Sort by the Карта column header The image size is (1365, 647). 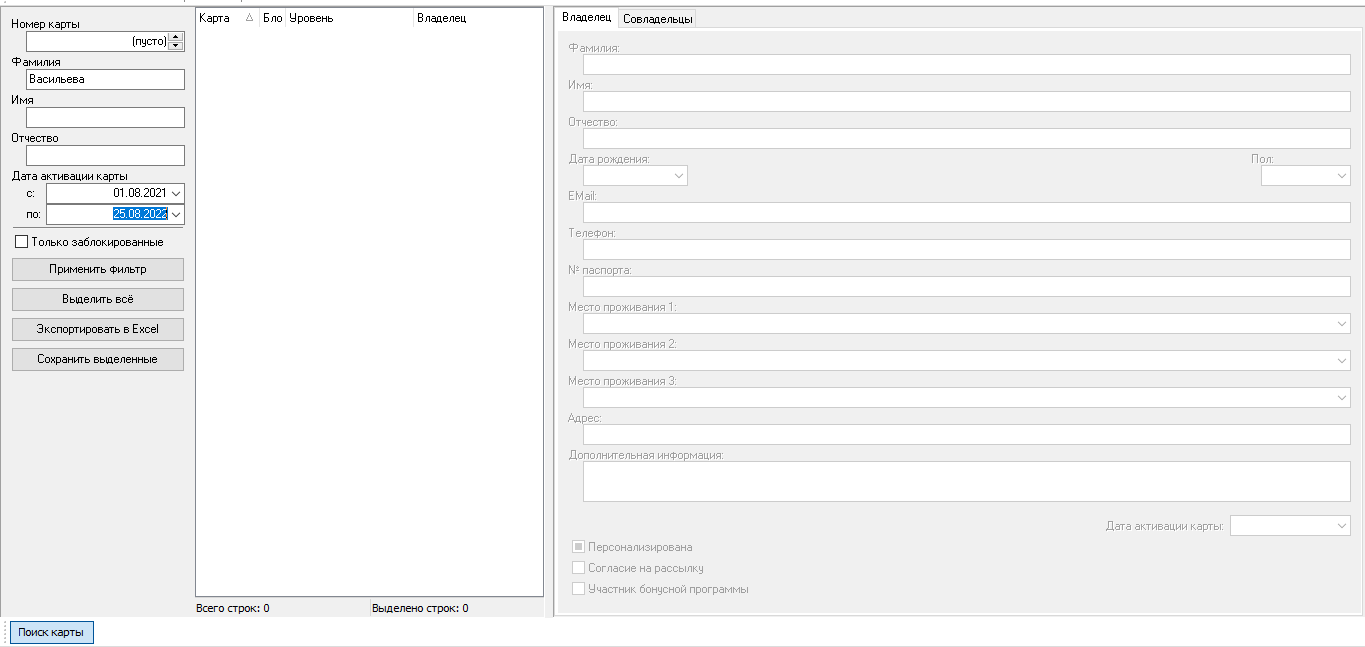pos(227,18)
